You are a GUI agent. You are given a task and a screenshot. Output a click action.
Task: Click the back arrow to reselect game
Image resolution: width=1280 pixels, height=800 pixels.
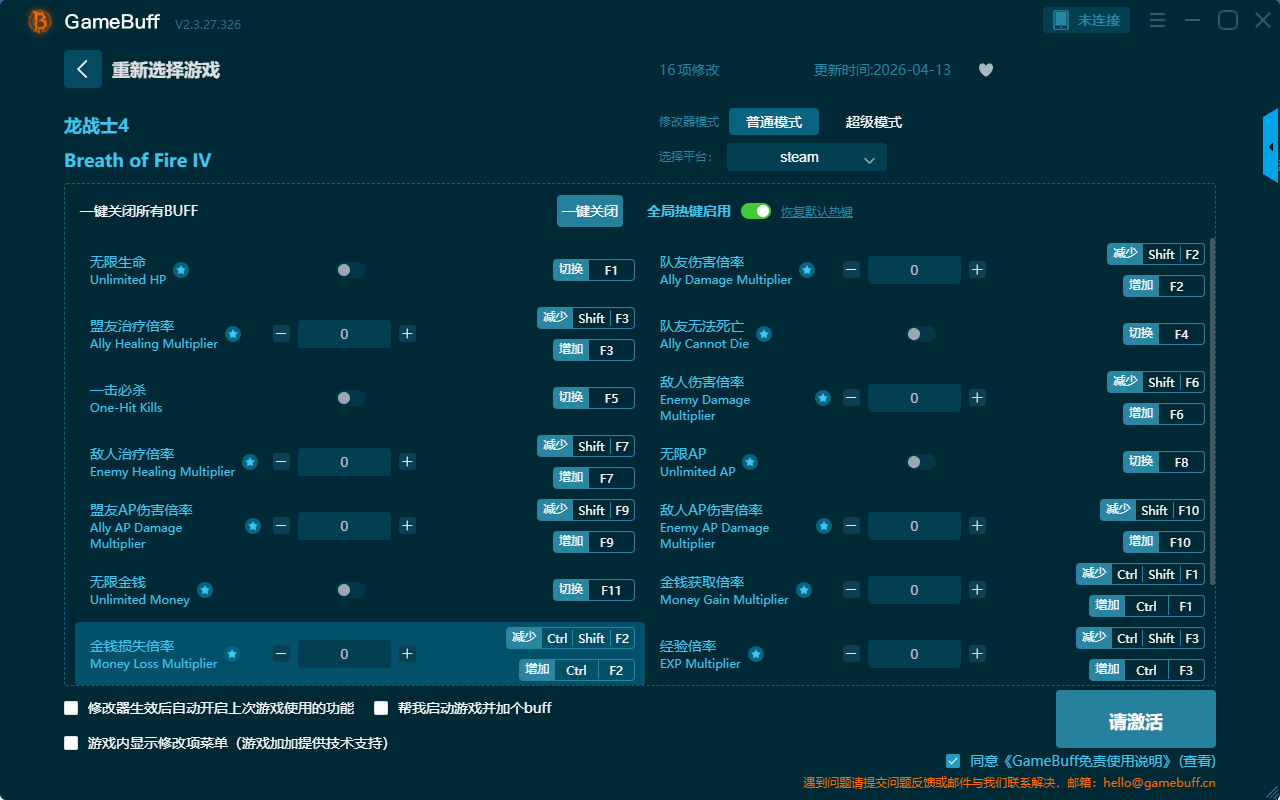click(83, 69)
